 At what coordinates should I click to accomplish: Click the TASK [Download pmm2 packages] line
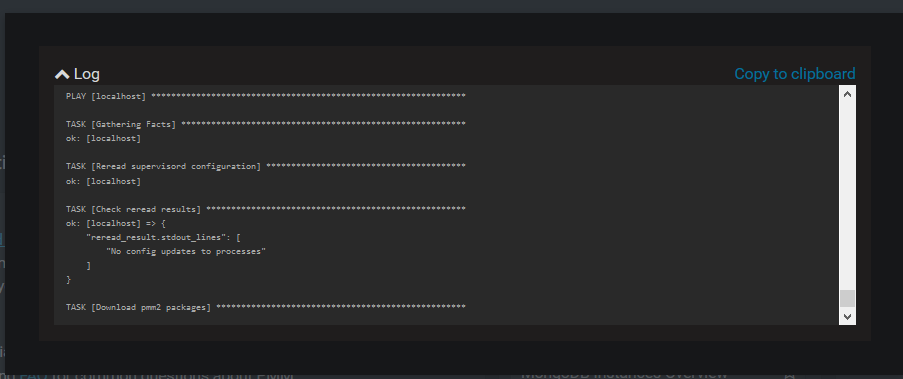(265, 308)
